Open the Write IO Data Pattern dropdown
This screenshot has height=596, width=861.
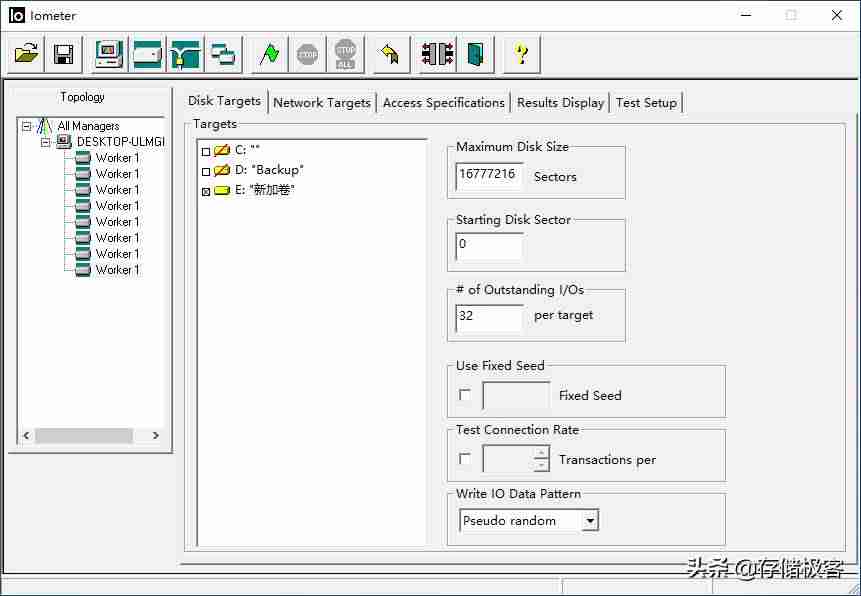[x=590, y=520]
